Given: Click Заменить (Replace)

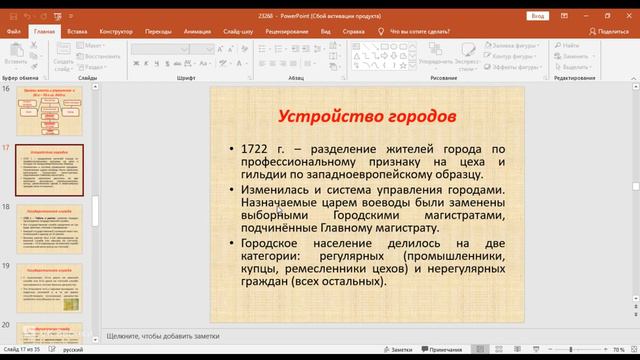Looking at the screenshot, I should (x=575, y=56).
